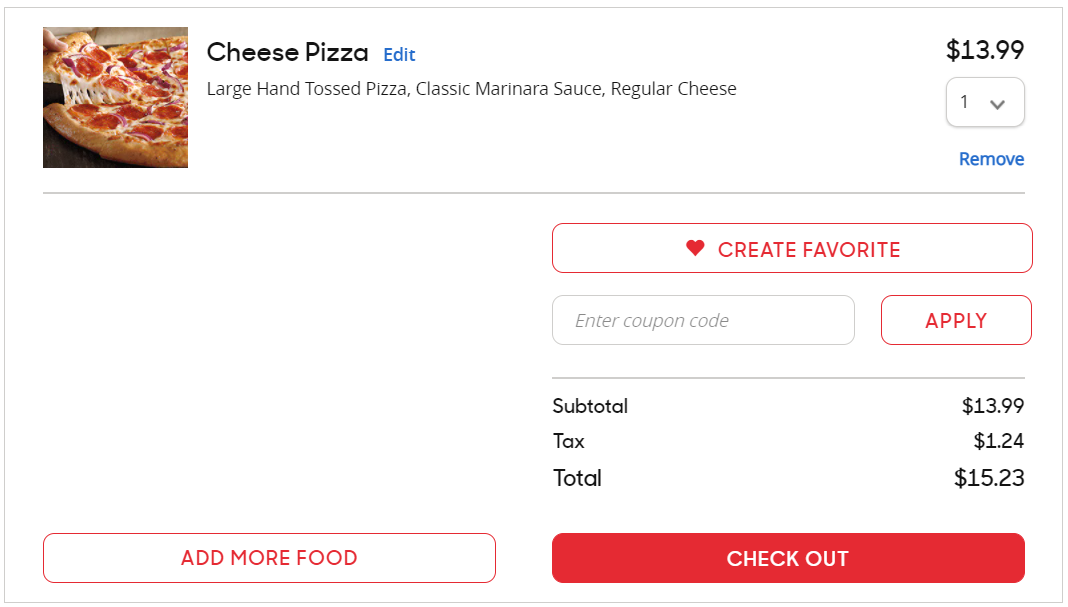Remove the Cheese Pizza from cart

pyautogui.click(x=991, y=159)
